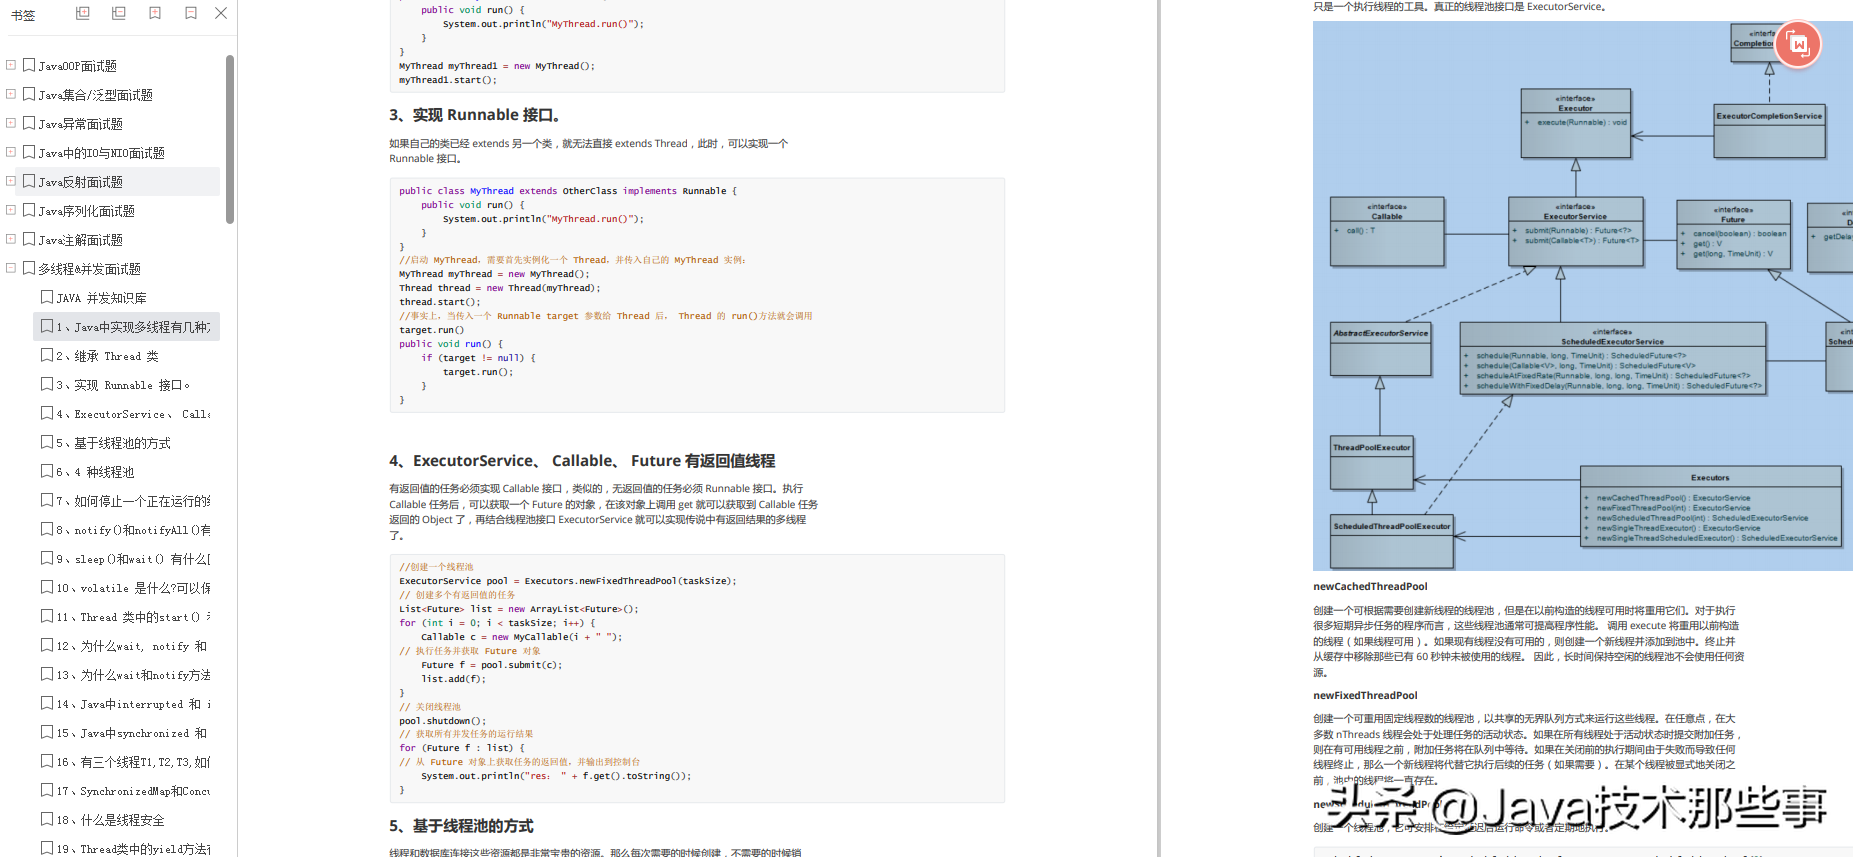Click the add bookmark icon
1853x857 pixels.
click(155, 13)
